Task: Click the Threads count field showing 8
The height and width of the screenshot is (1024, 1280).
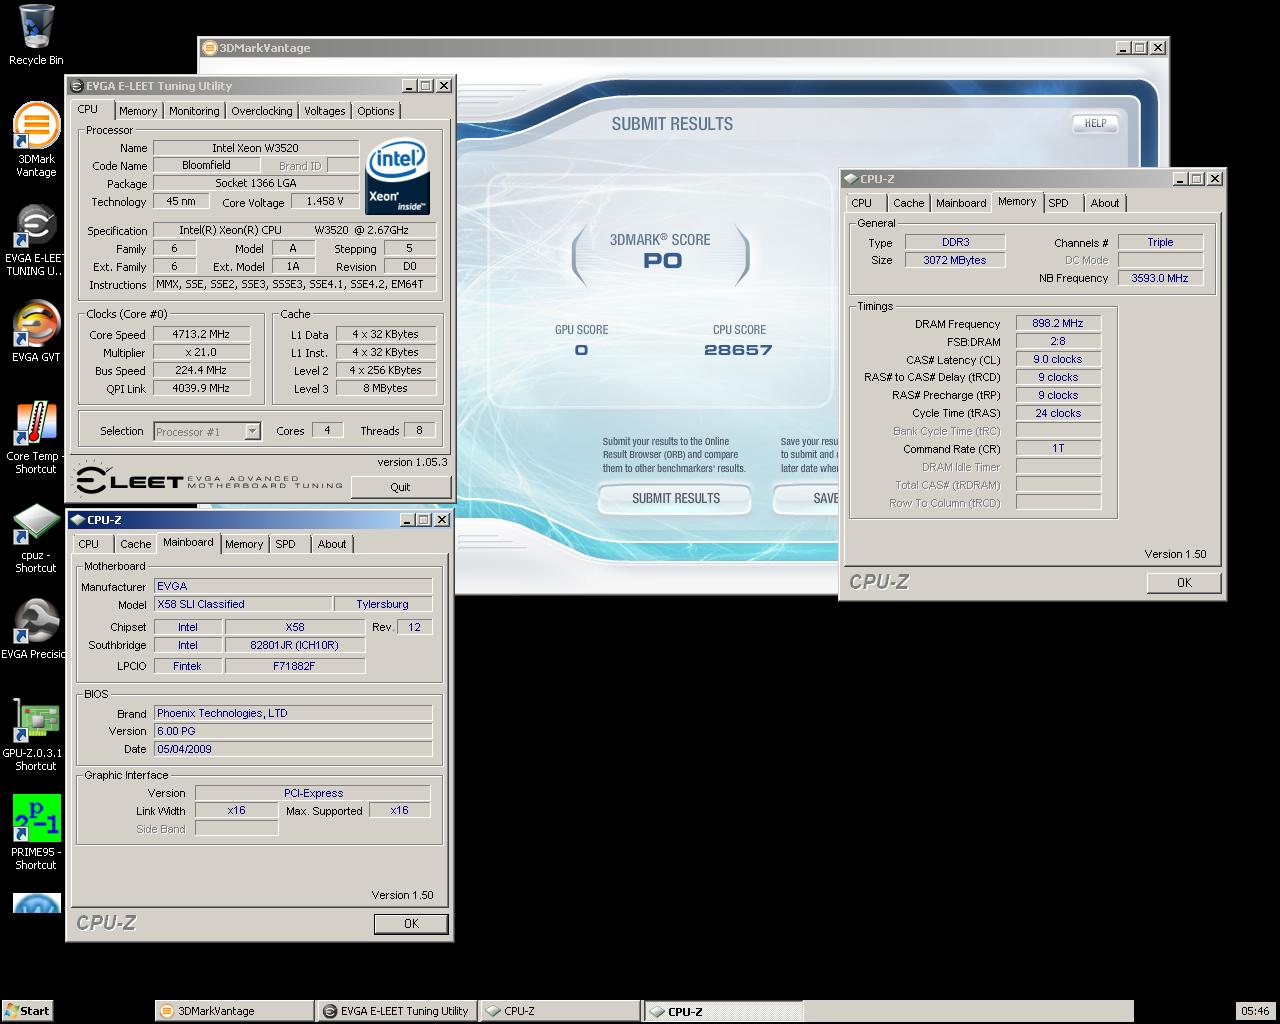Action: click(x=419, y=430)
